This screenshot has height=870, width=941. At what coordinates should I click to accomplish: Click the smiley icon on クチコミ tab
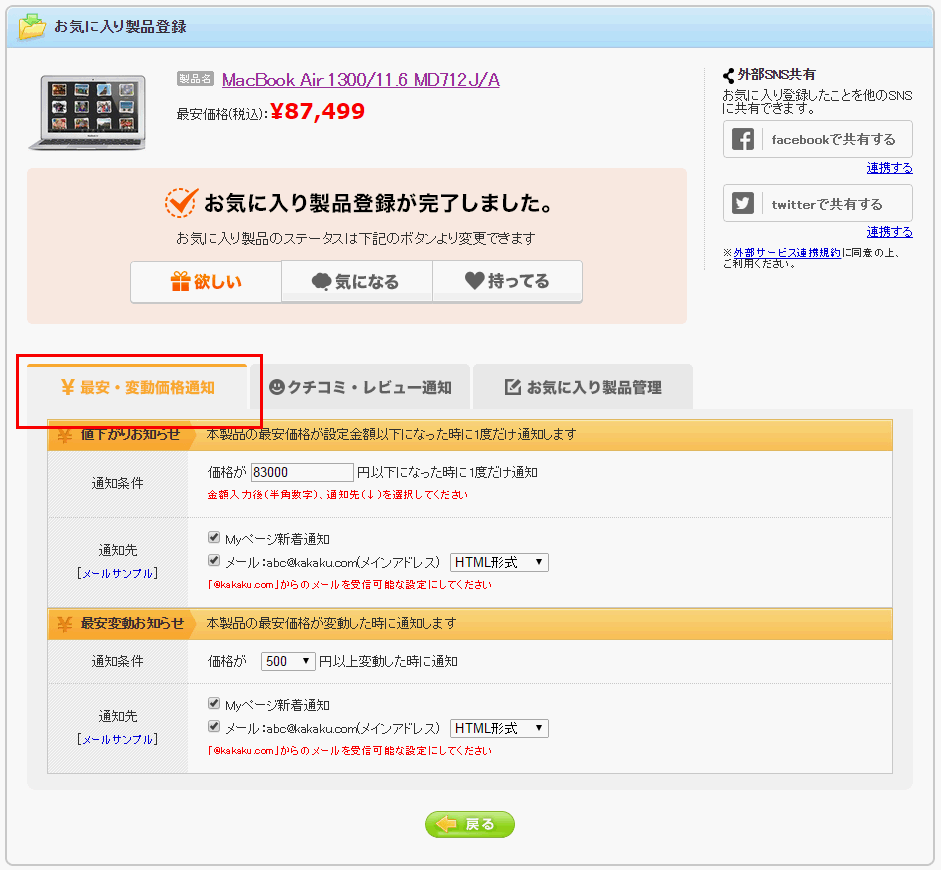277,387
